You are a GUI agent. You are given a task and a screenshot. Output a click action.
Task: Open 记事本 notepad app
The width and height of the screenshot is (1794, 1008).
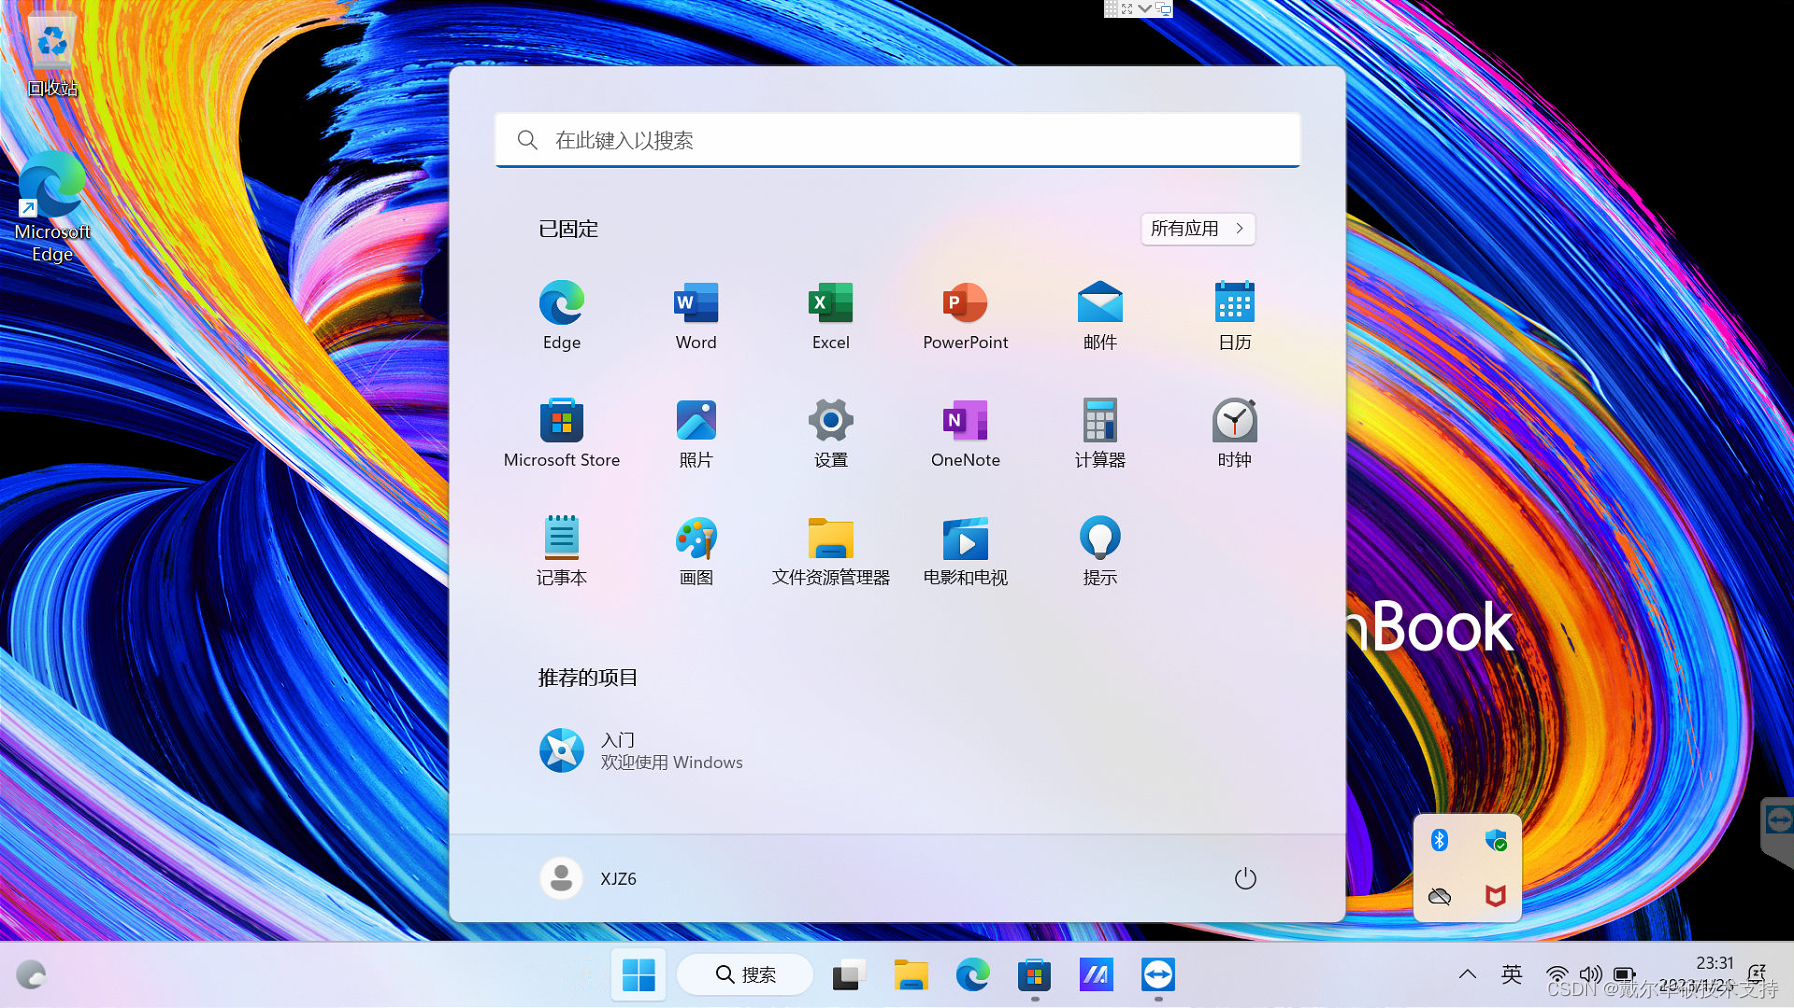coord(561,551)
